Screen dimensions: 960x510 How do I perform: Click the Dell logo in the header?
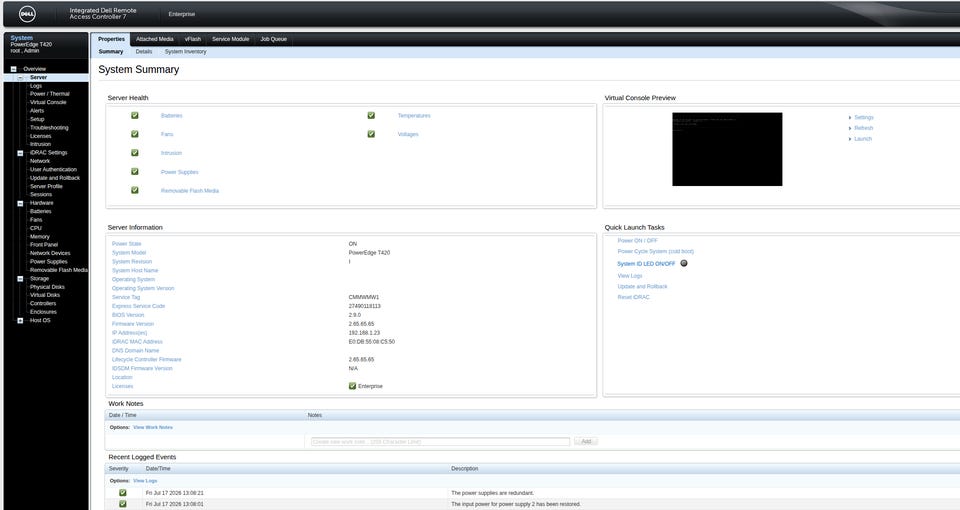coord(27,13)
